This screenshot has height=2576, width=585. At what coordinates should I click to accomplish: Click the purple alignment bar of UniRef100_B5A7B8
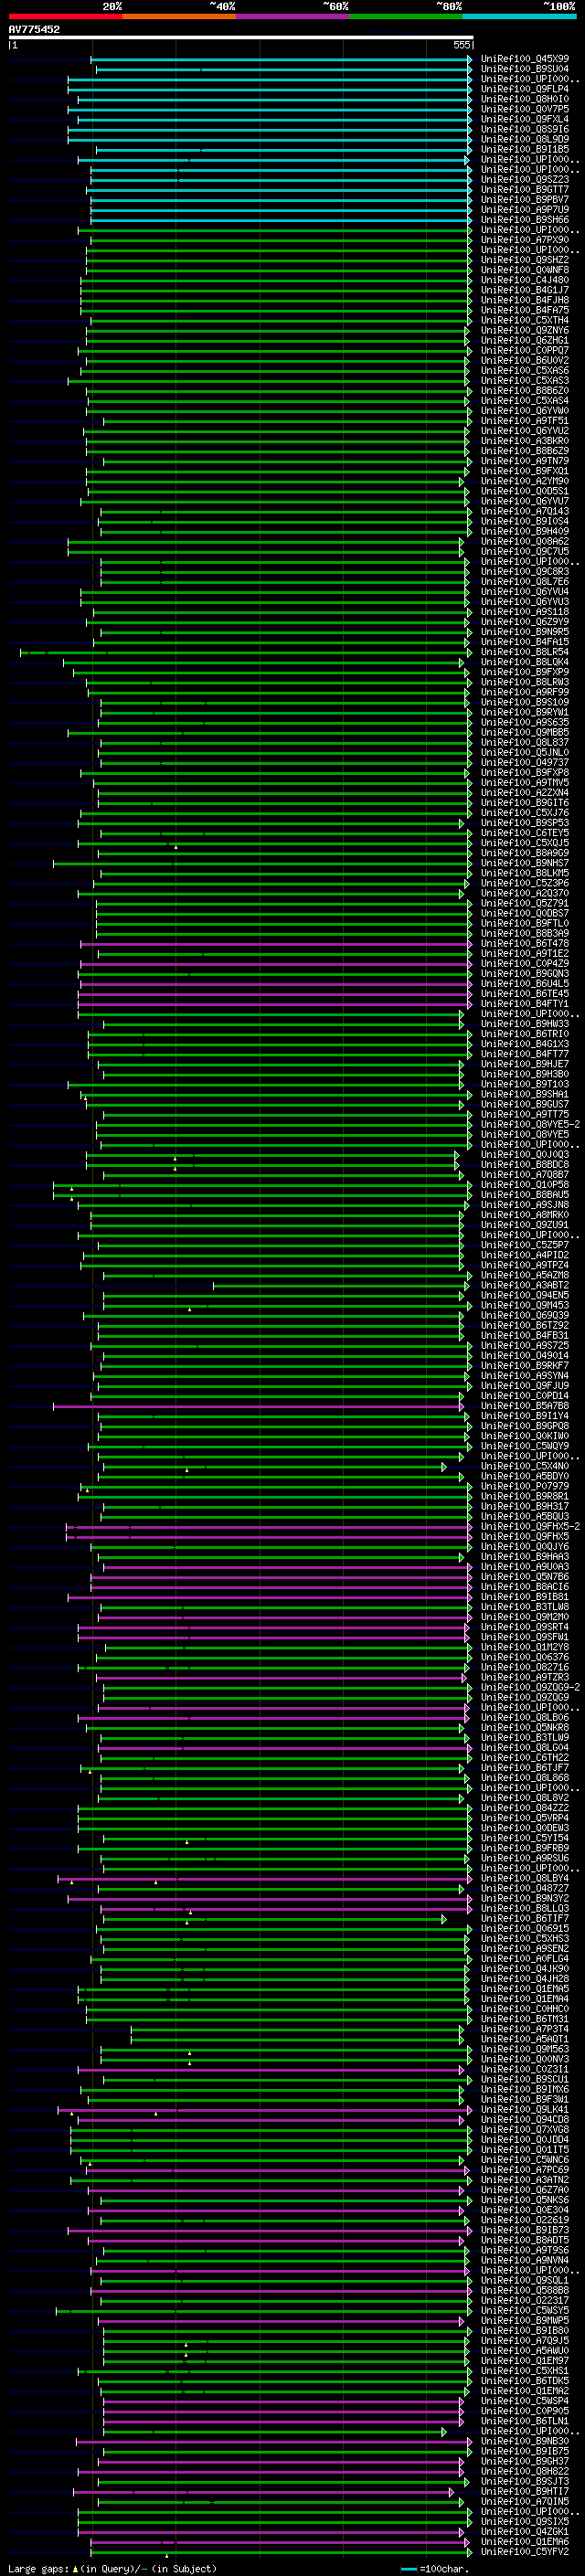pos(258,1406)
